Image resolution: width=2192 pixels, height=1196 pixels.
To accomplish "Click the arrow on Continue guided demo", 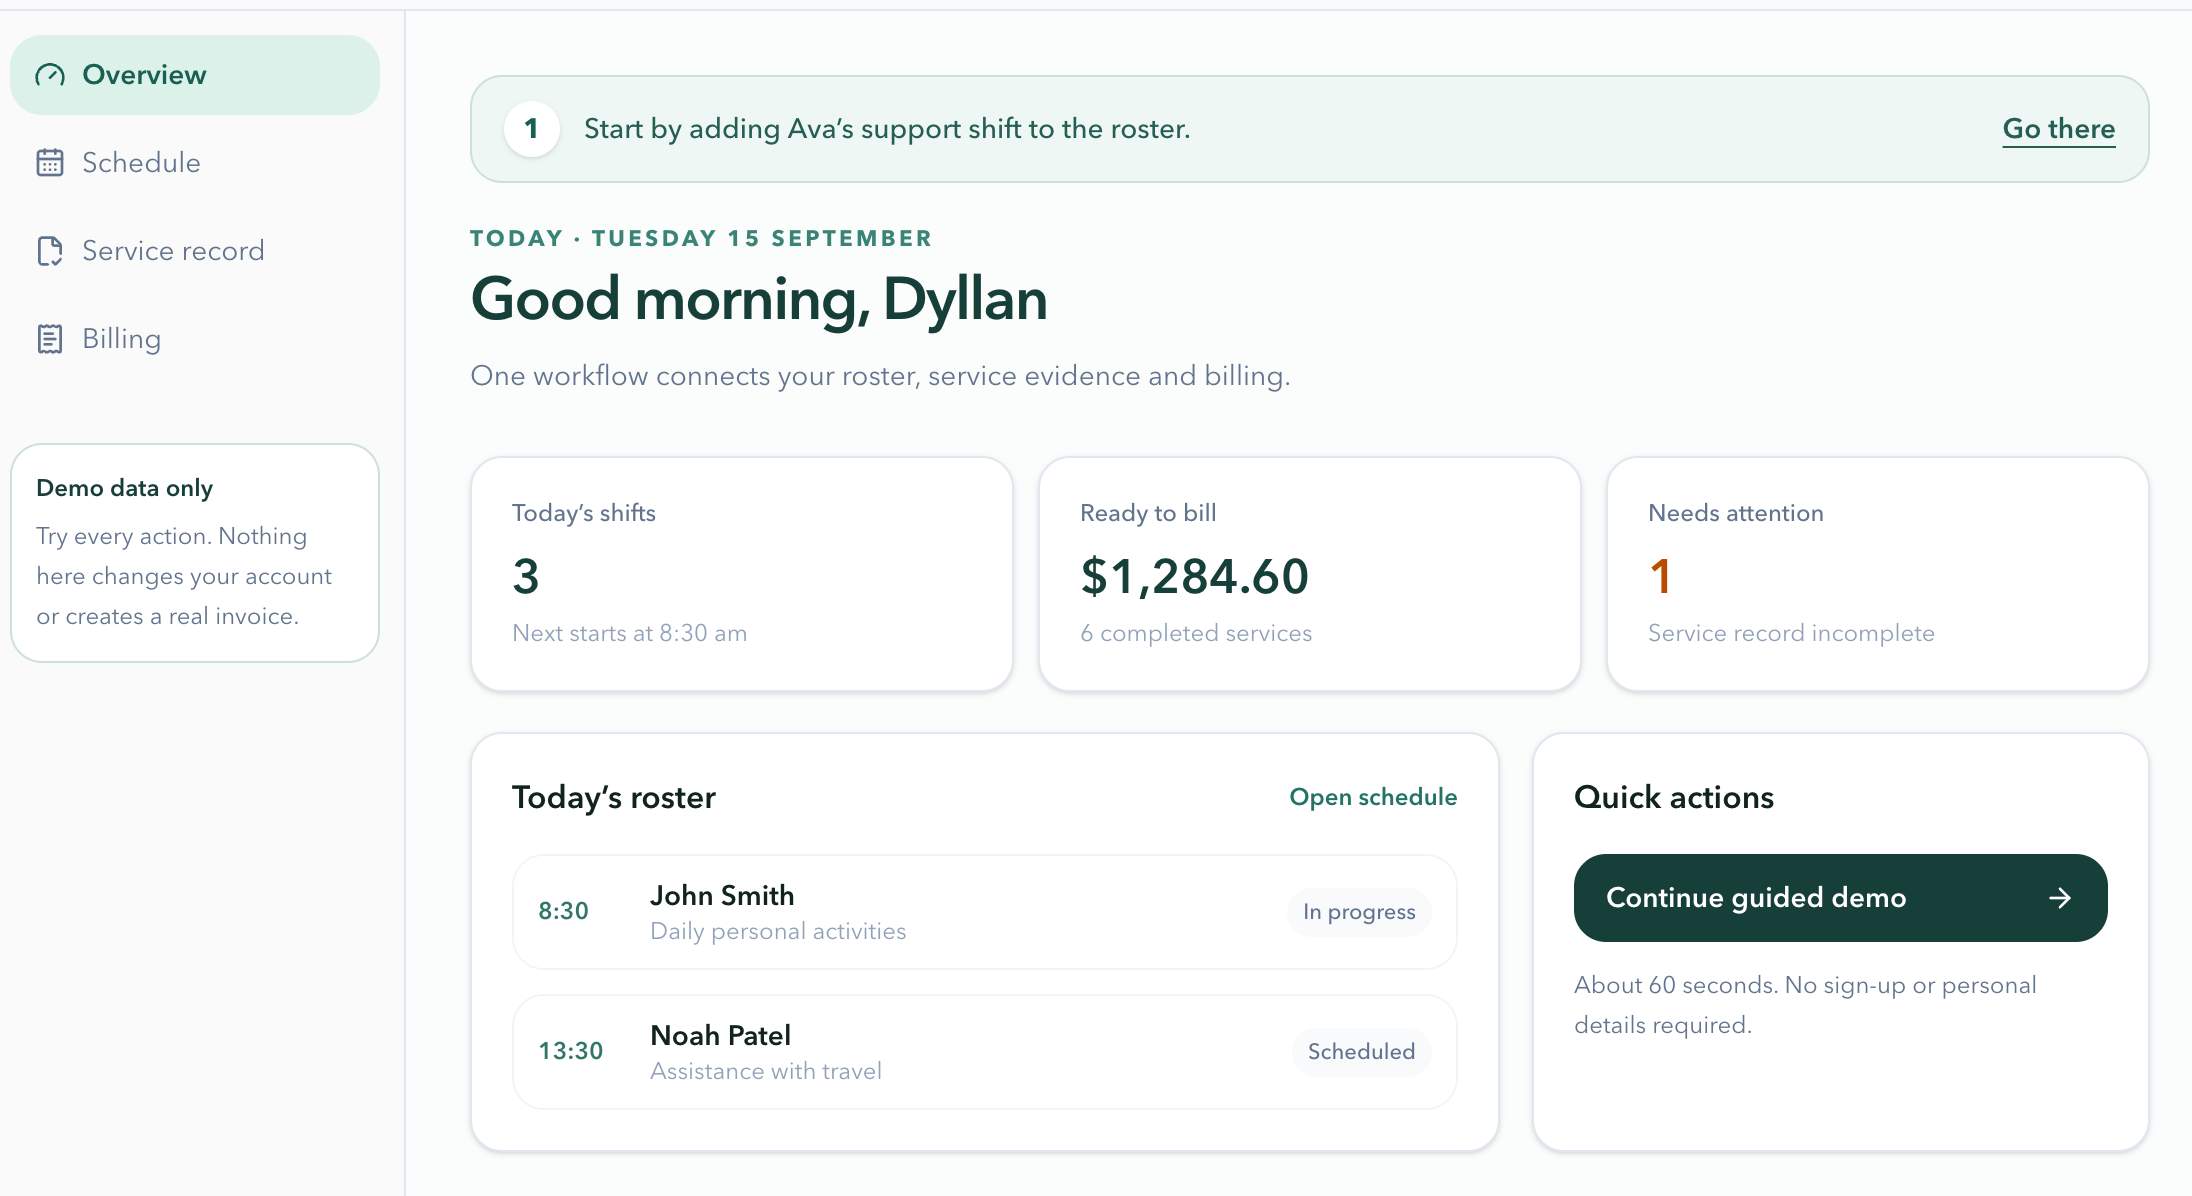I will coord(2060,898).
